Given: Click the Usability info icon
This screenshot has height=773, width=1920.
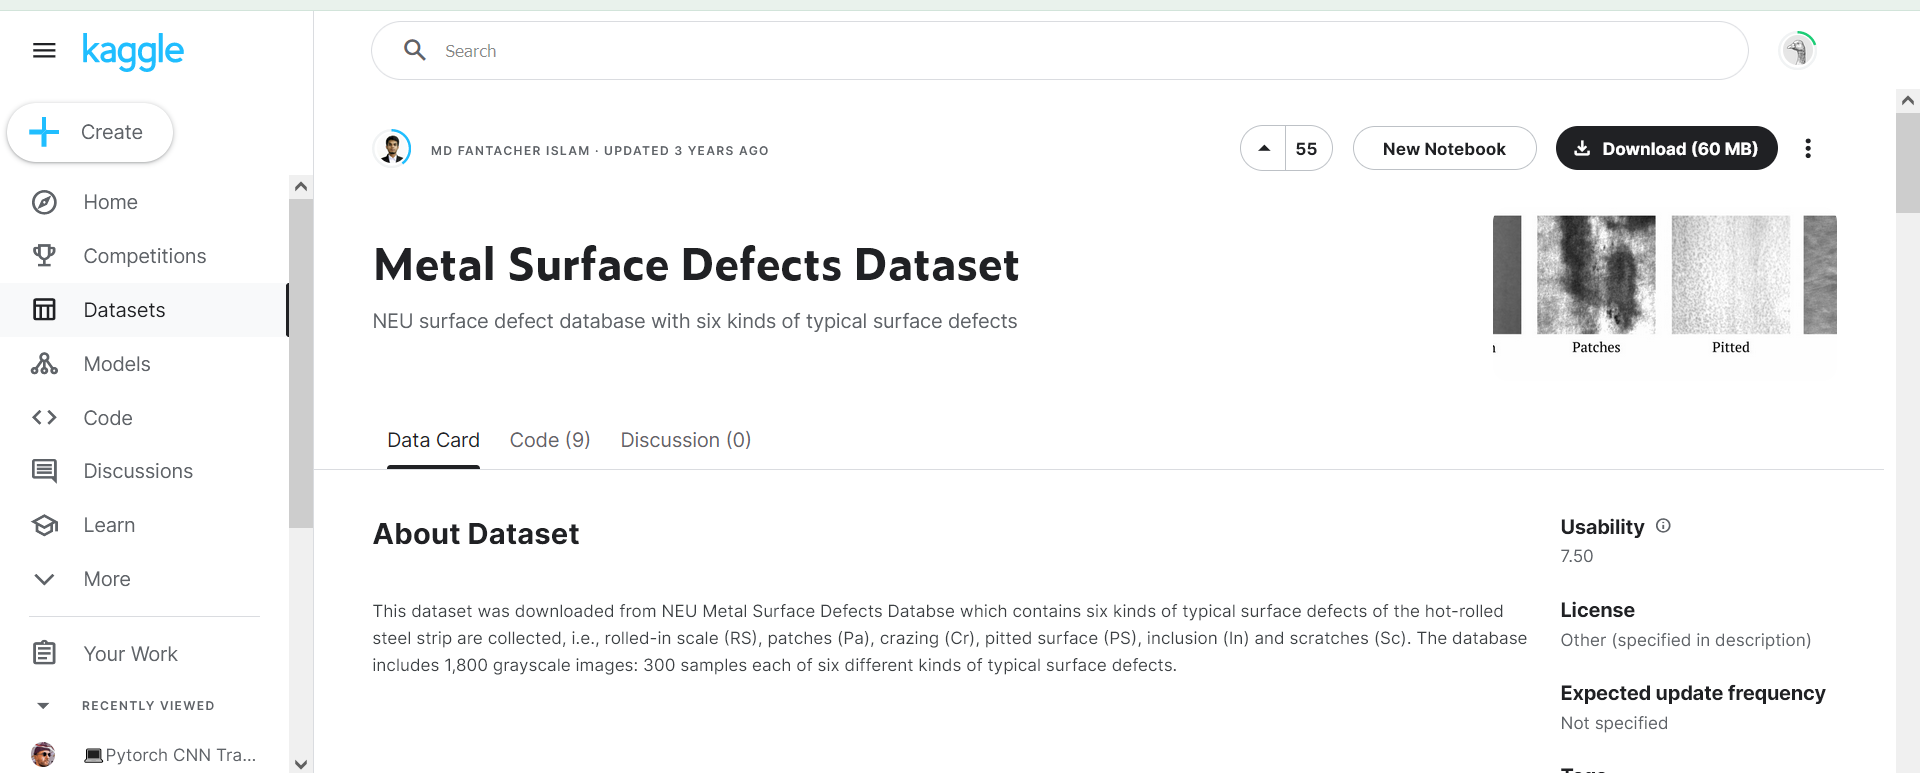Looking at the screenshot, I should pyautogui.click(x=1663, y=526).
